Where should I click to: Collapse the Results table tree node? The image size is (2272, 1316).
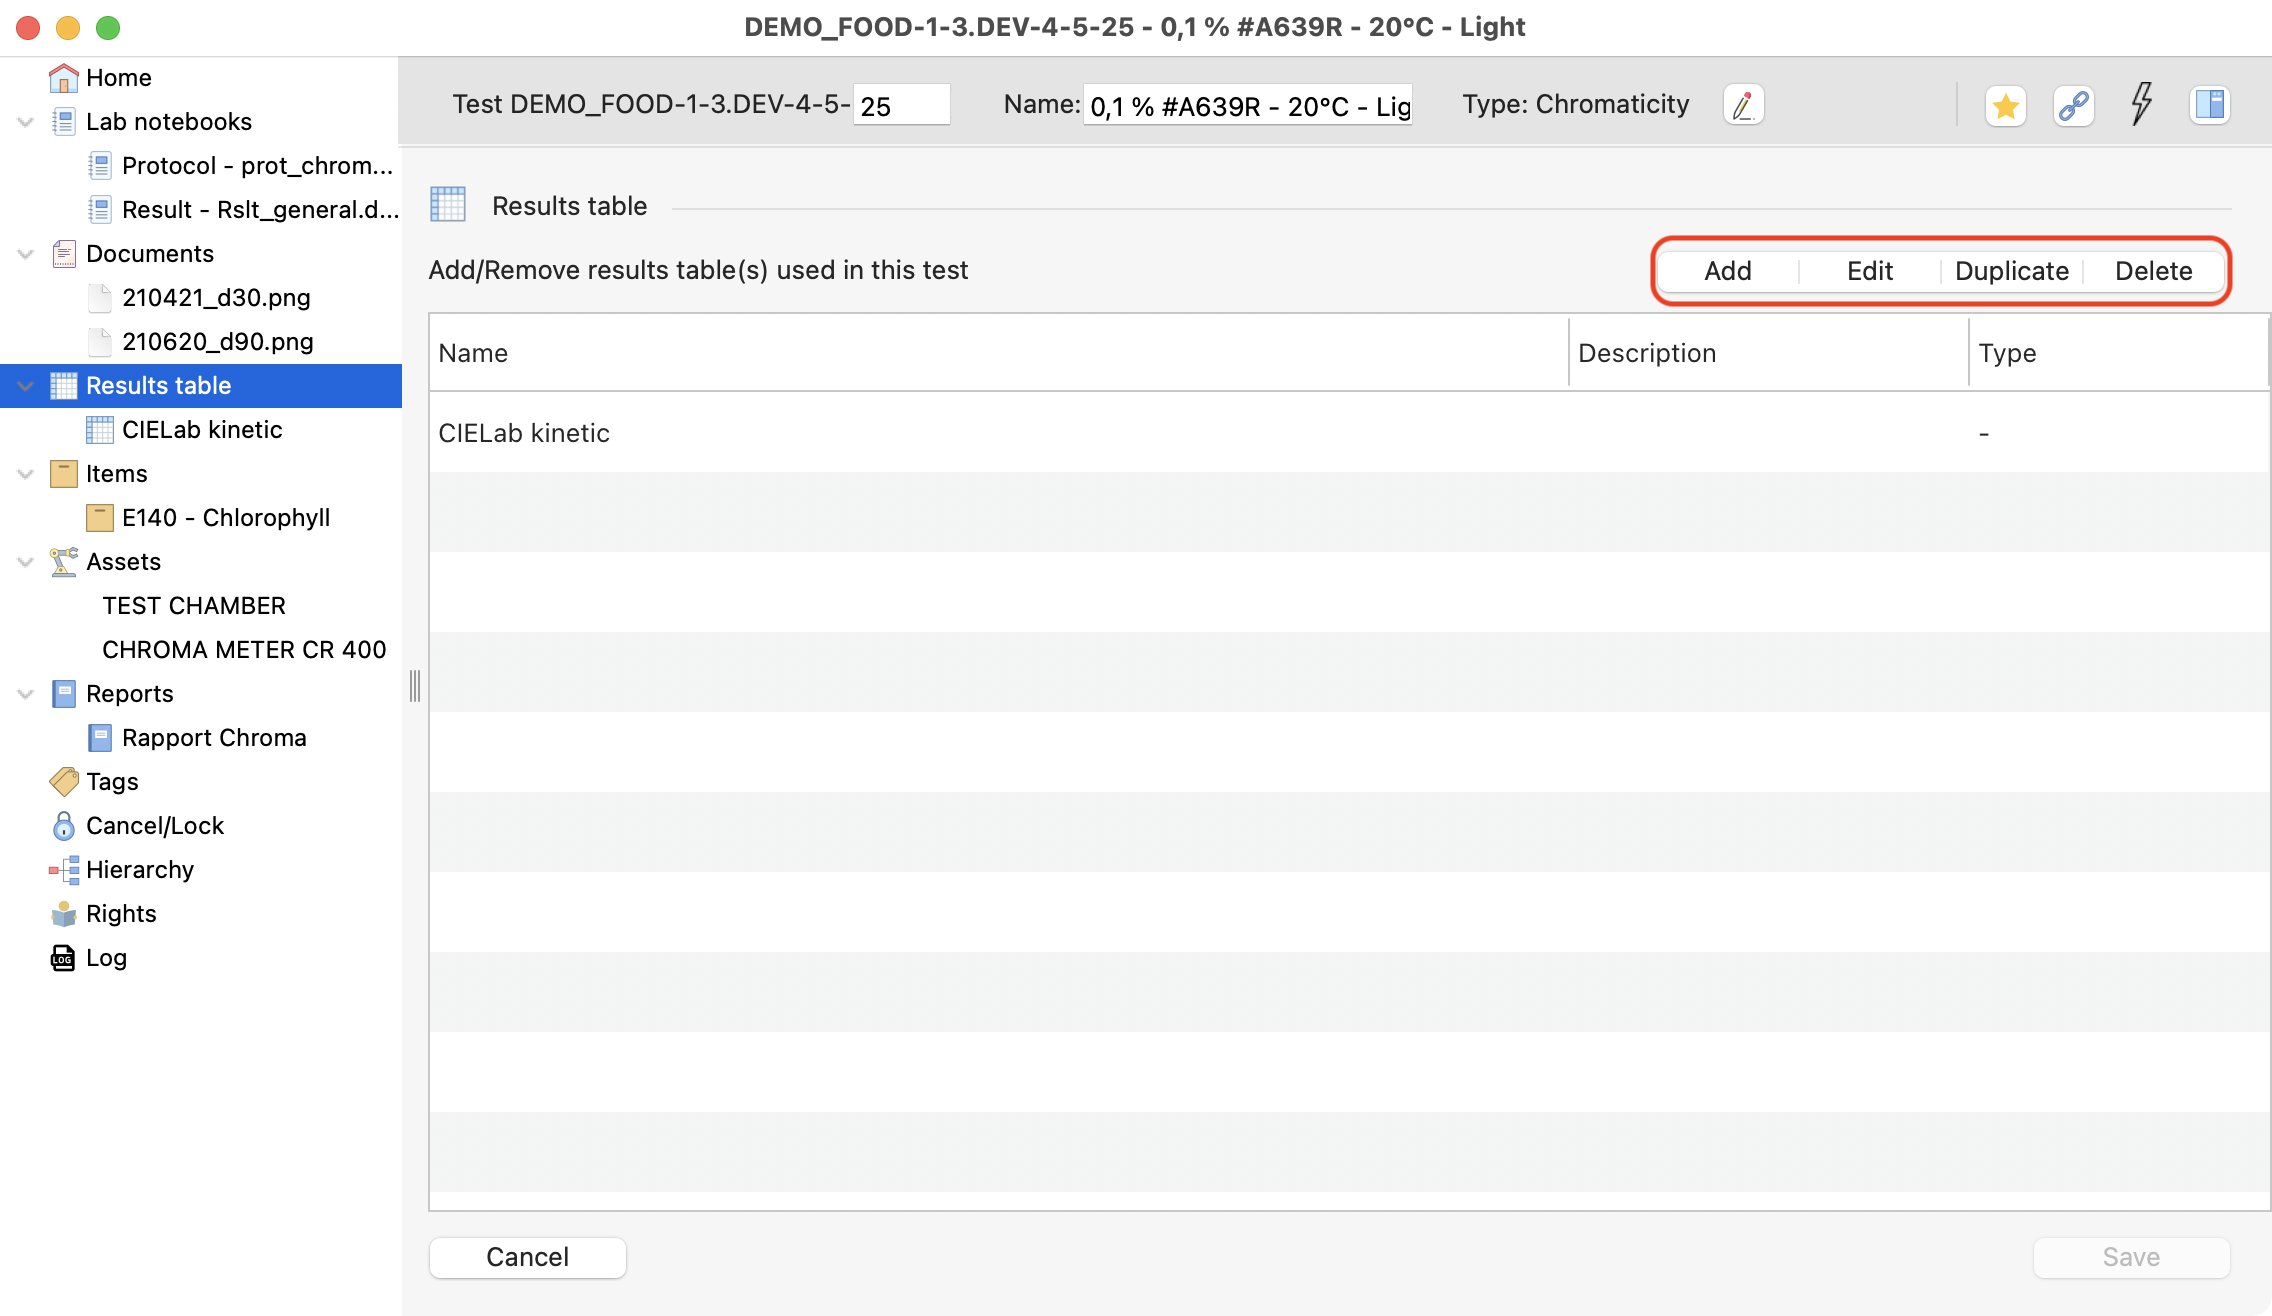click(26, 386)
